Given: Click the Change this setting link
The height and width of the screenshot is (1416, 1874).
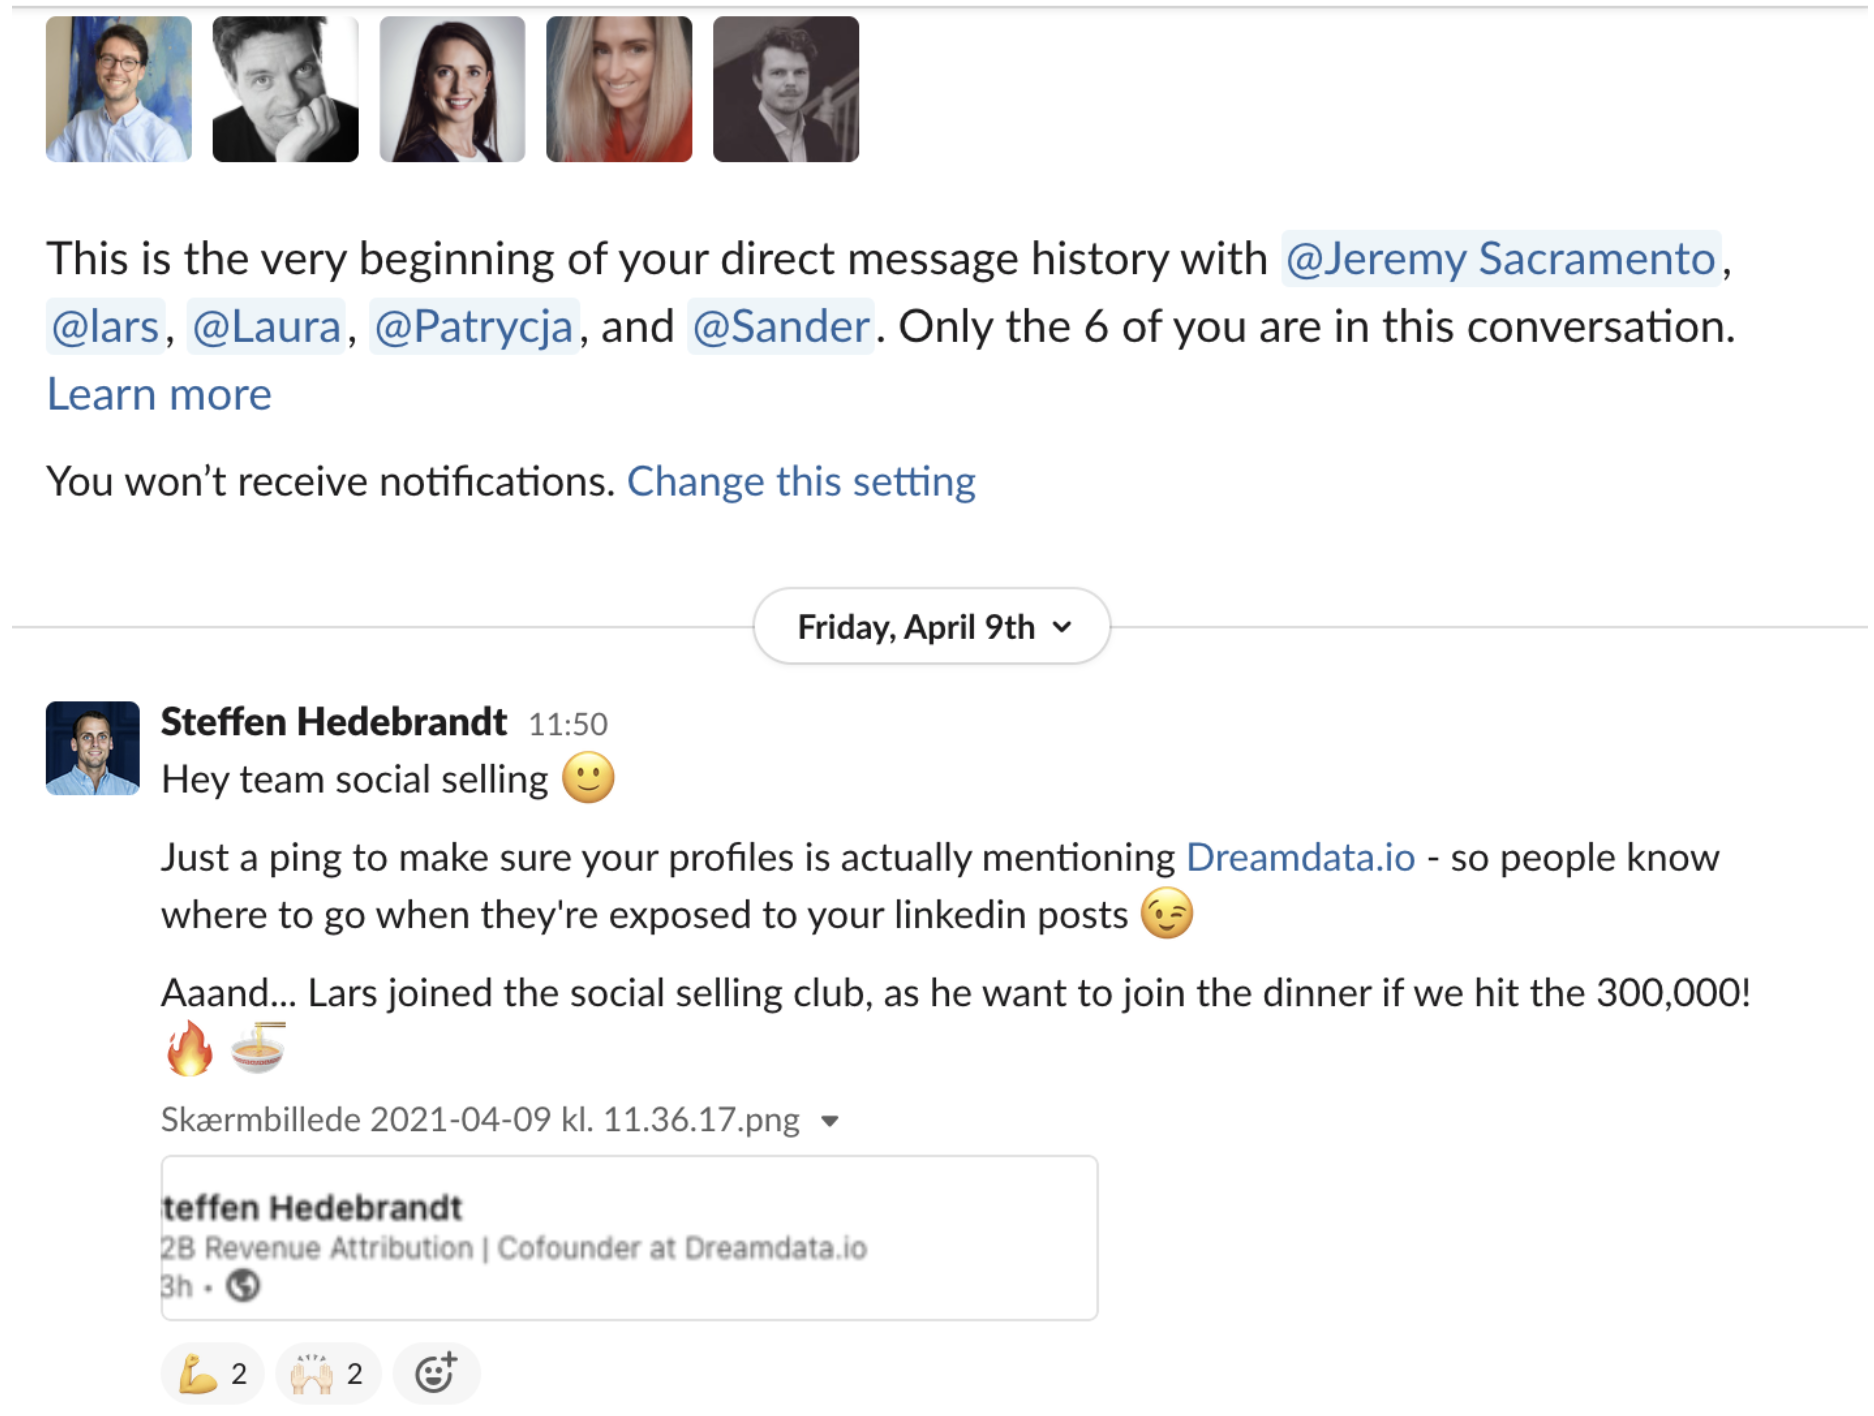Looking at the screenshot, I should (x=800, y=482).
